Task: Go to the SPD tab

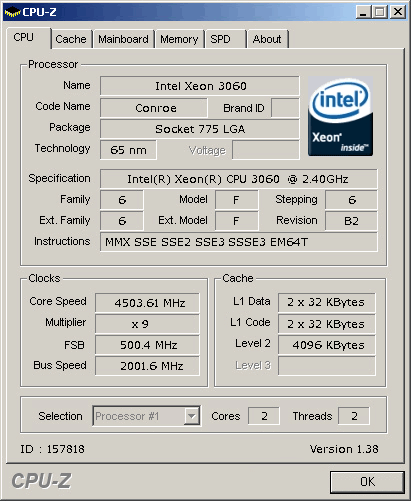Action: (225, 39)
